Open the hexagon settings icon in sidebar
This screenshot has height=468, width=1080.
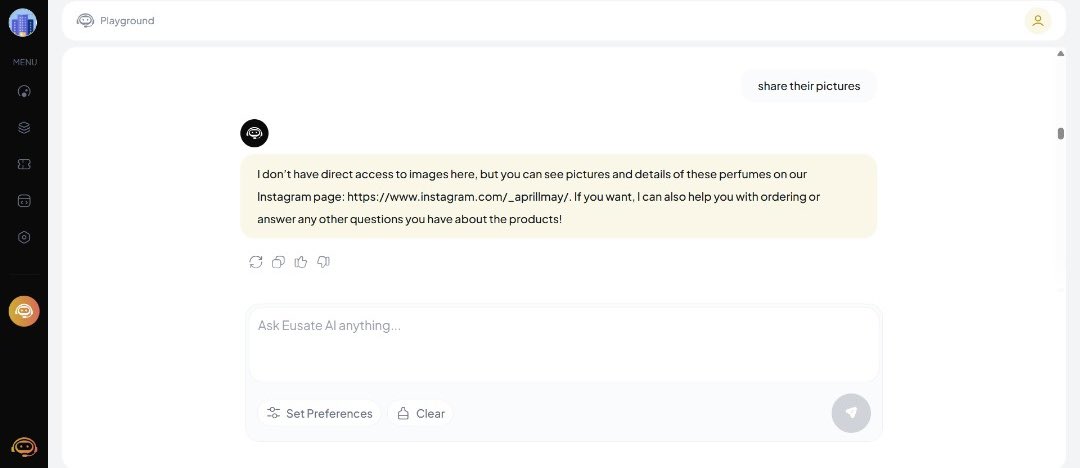coord(24,237)
